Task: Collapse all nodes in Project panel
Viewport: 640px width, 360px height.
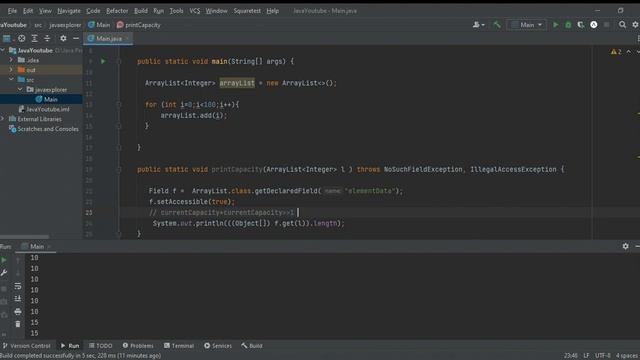Action: (x=47, y=38)
